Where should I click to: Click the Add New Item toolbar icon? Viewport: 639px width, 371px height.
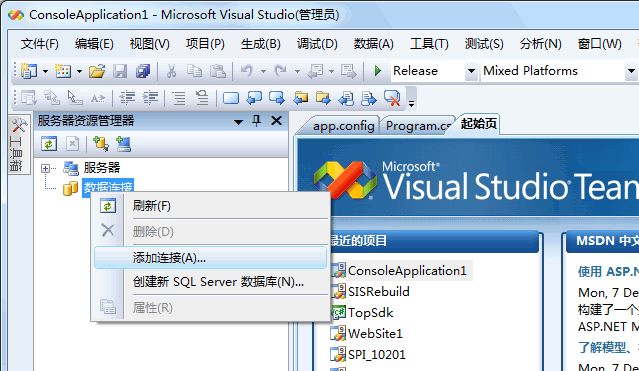(63, 71)
